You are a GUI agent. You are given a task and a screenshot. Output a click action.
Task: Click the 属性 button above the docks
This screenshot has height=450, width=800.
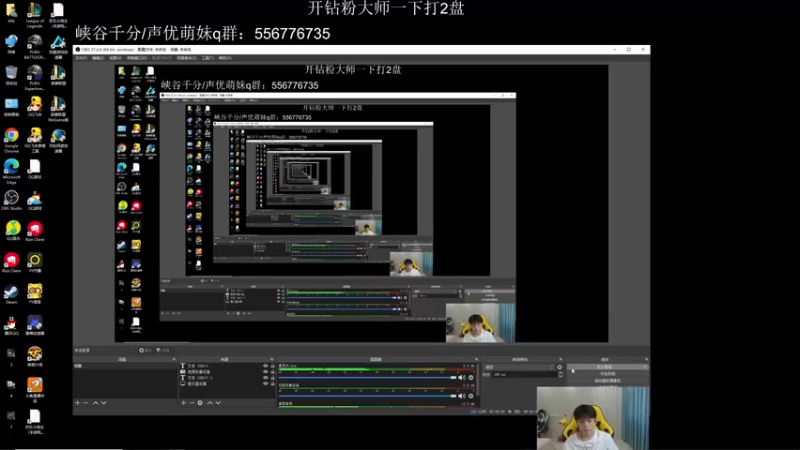tap(145, 350)
